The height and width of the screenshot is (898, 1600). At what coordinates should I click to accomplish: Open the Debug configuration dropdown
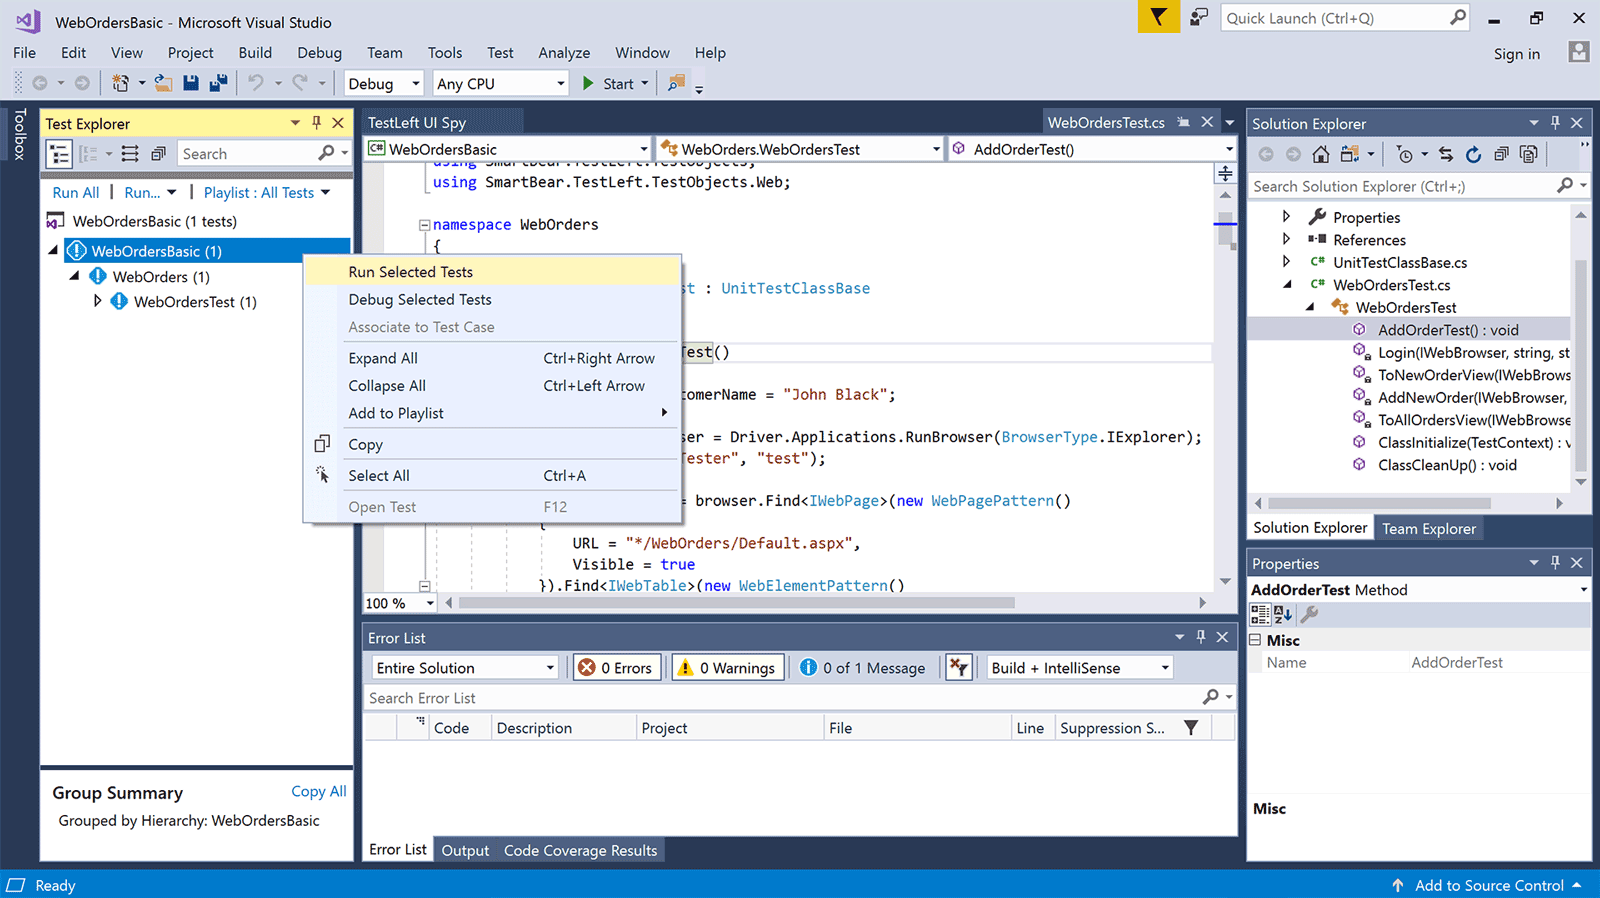(384, 84)
